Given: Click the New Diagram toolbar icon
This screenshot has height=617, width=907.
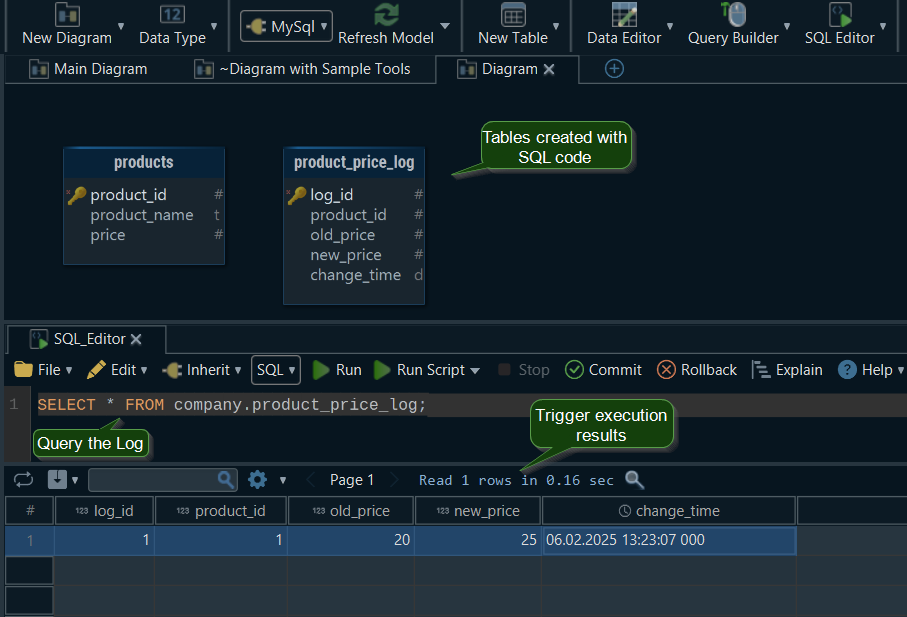Looking at the screenshot, I should [x=67, y=15].
